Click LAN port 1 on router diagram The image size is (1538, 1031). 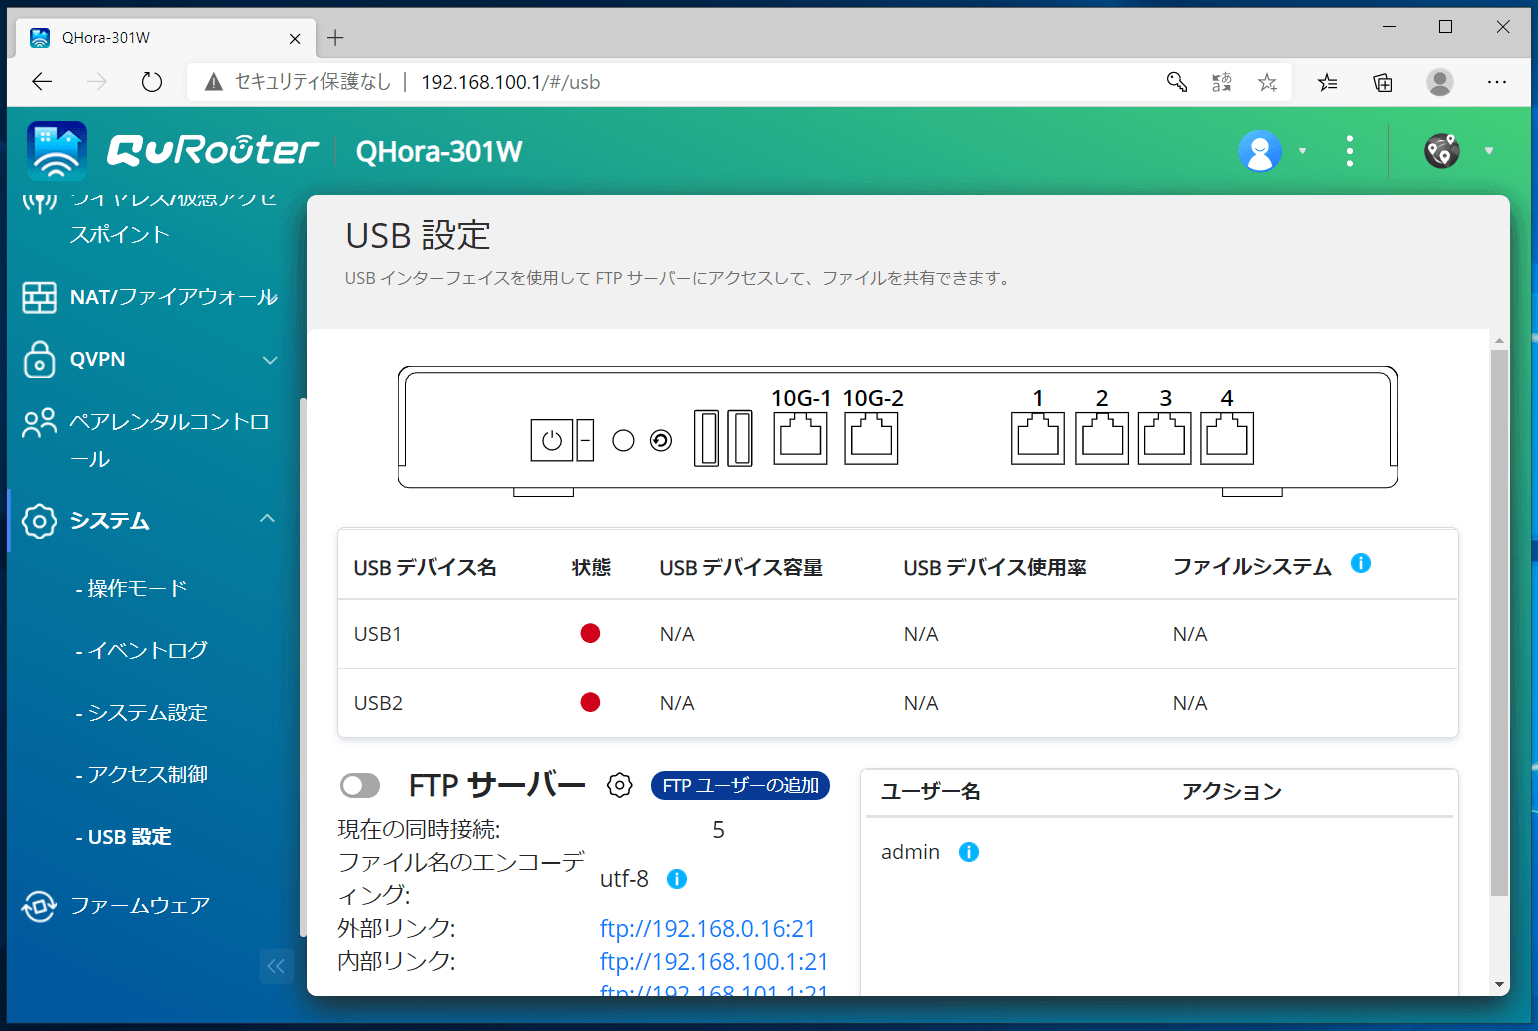tap(1038, 438)
